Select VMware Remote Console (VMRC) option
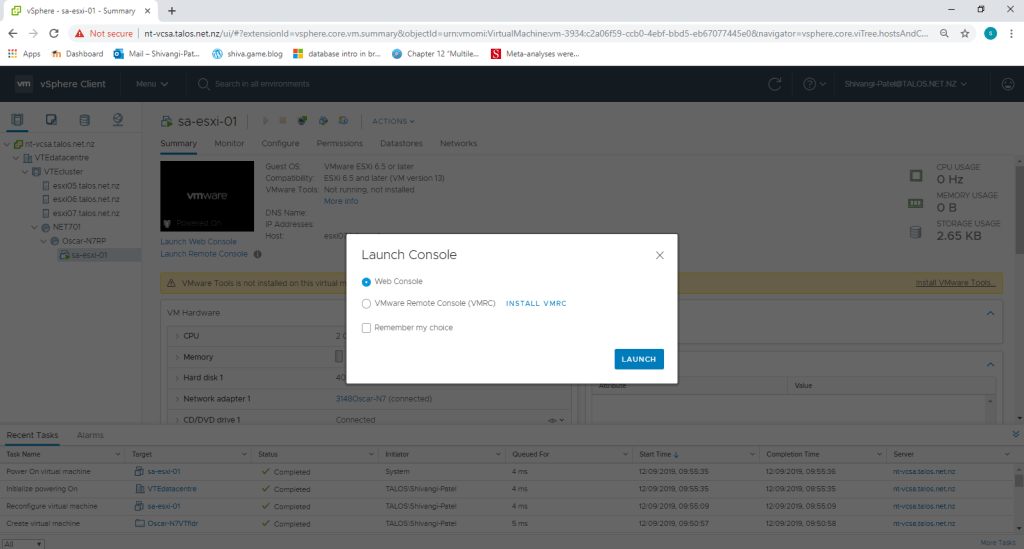1024x549 pixels. 366,303
